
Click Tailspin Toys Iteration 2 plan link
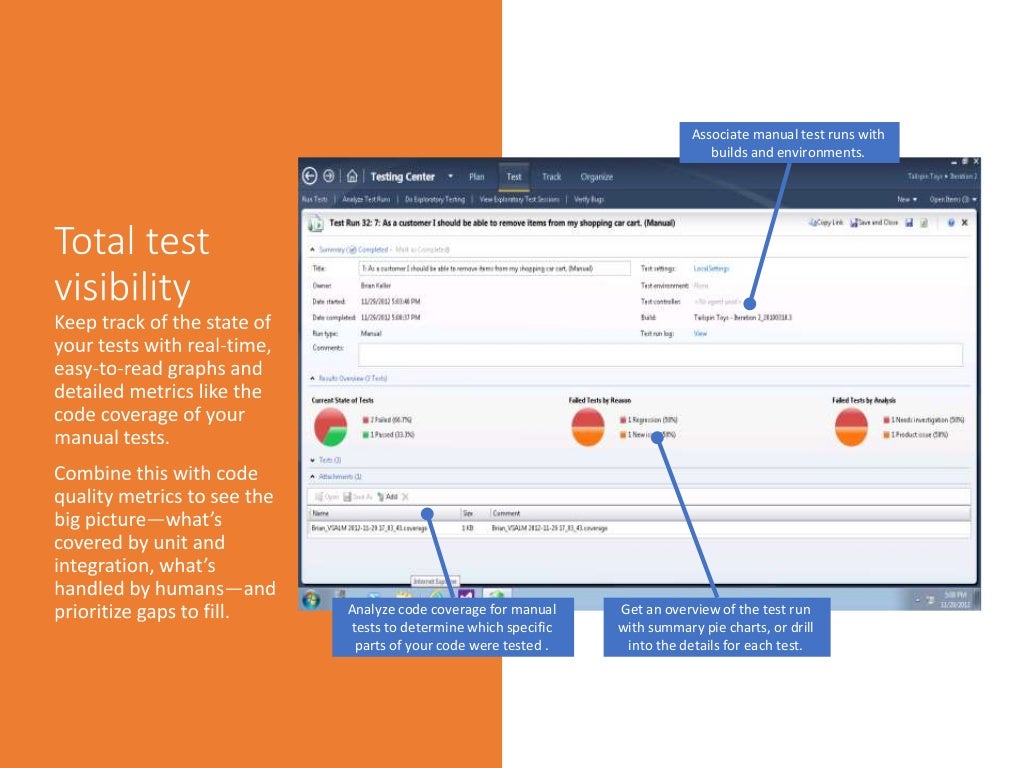pos(942,176)
